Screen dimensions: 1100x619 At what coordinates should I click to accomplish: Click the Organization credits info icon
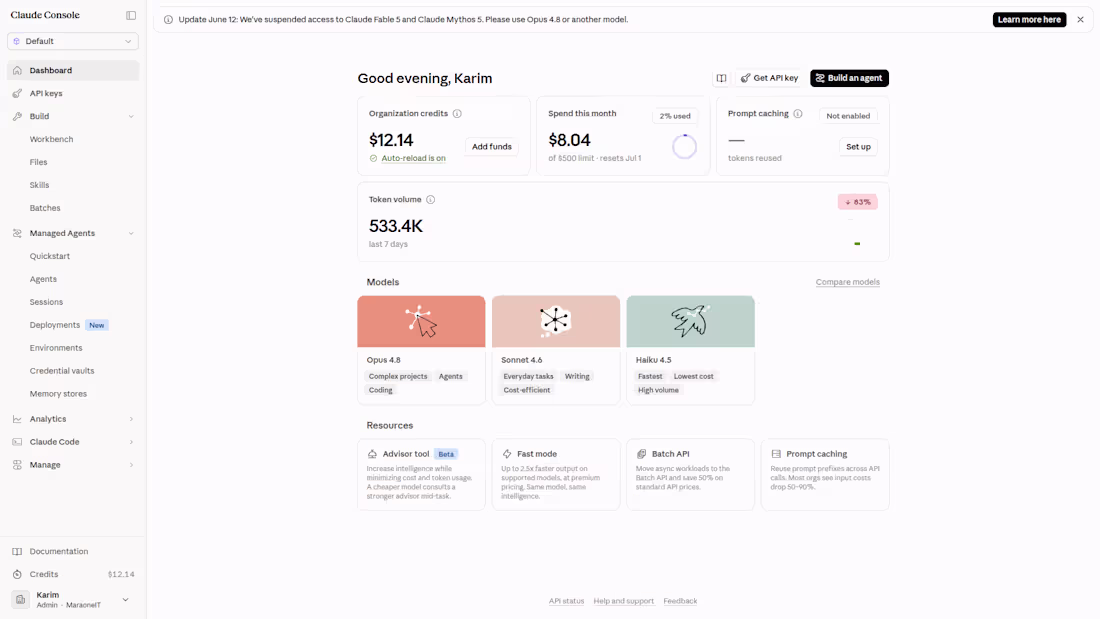click(457, 114)
